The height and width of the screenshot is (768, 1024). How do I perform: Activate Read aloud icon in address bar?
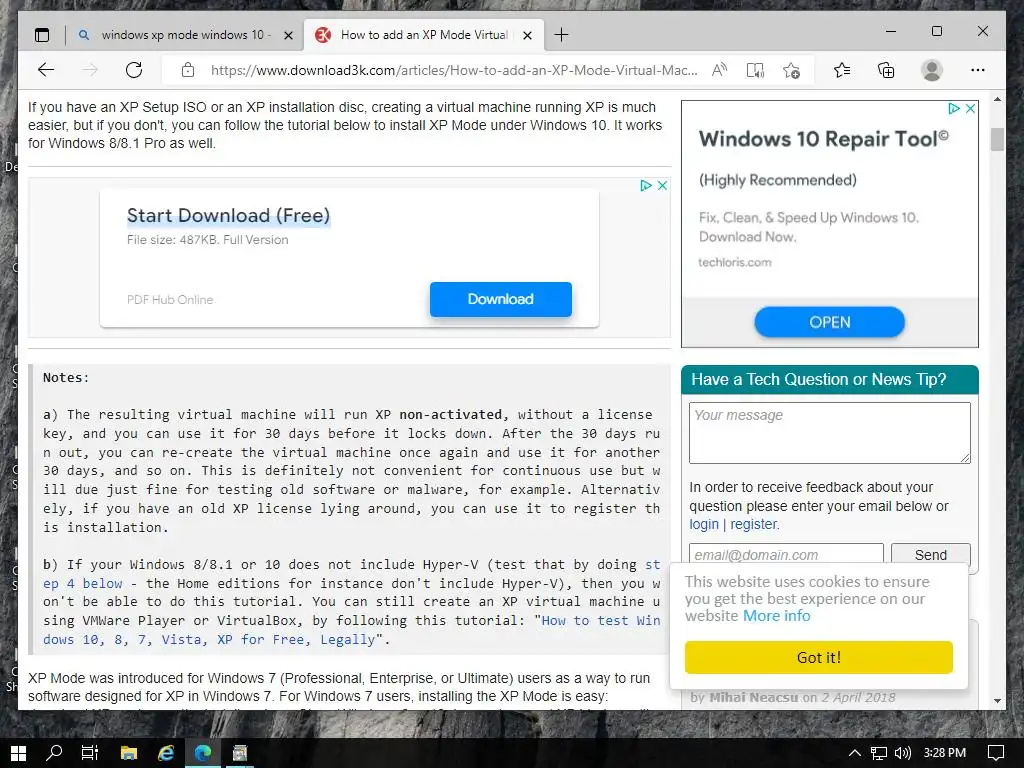719,70
